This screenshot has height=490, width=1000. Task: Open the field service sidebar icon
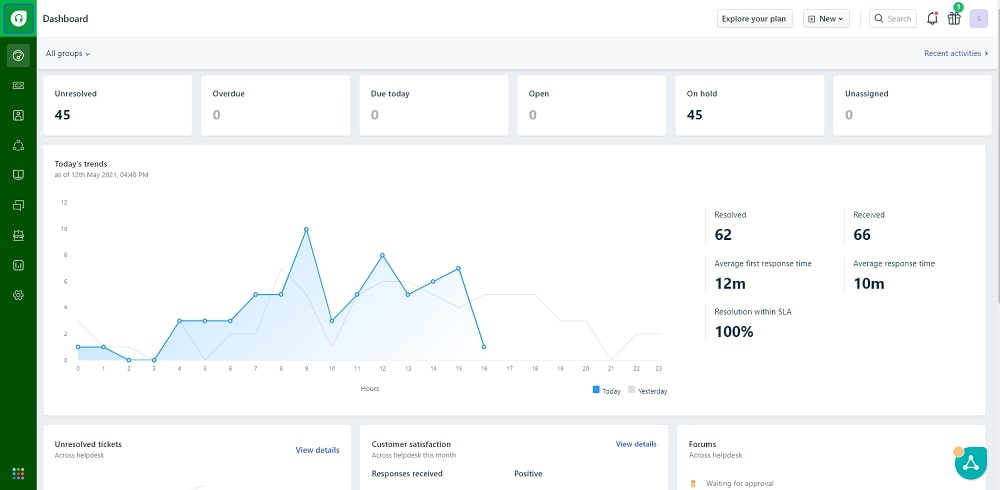coord(18,235)
